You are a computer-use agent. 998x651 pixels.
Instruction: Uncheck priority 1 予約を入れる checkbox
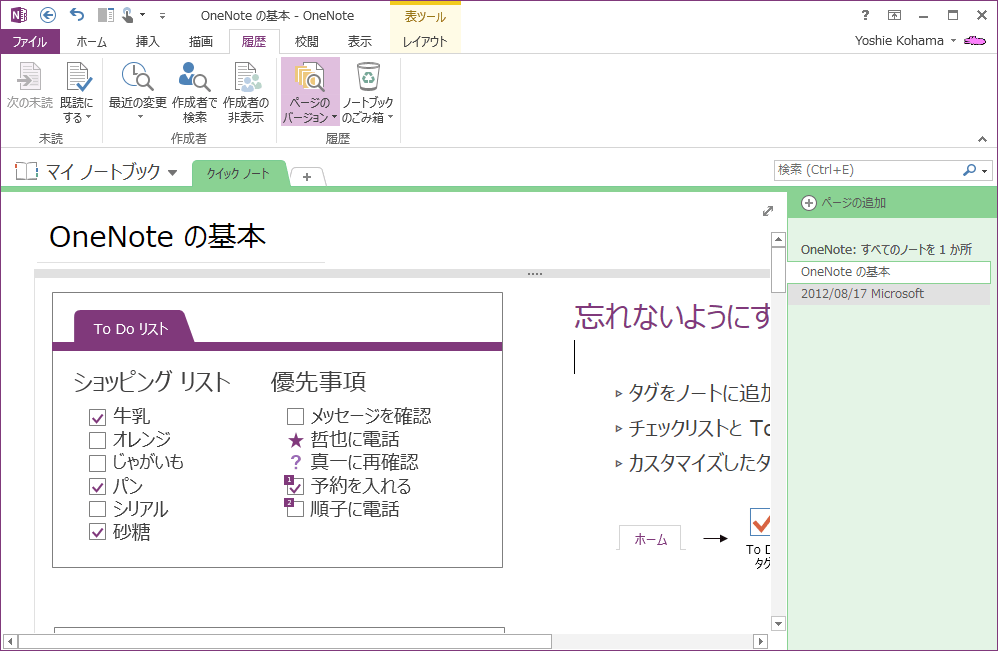click(x=295, y=486)
